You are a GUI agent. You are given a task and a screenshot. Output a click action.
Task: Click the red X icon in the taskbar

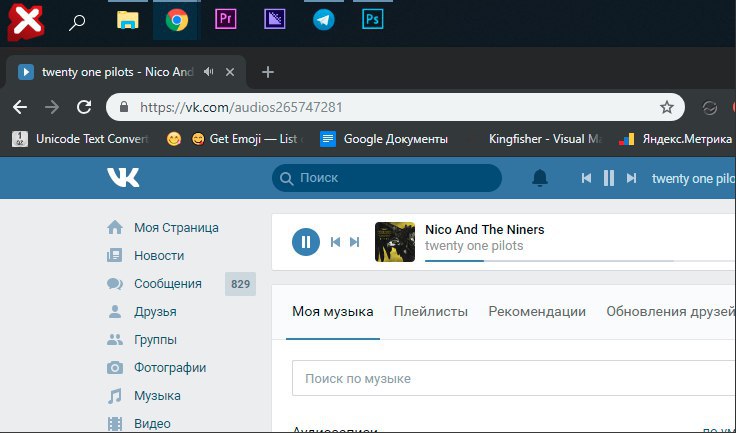tap(26, 21)
